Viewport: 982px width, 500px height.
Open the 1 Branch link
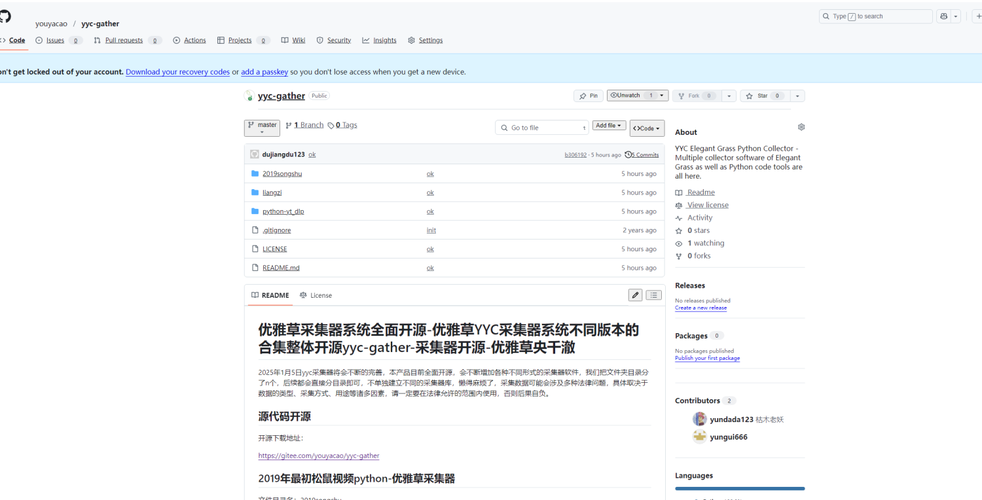tap(304, 125)
